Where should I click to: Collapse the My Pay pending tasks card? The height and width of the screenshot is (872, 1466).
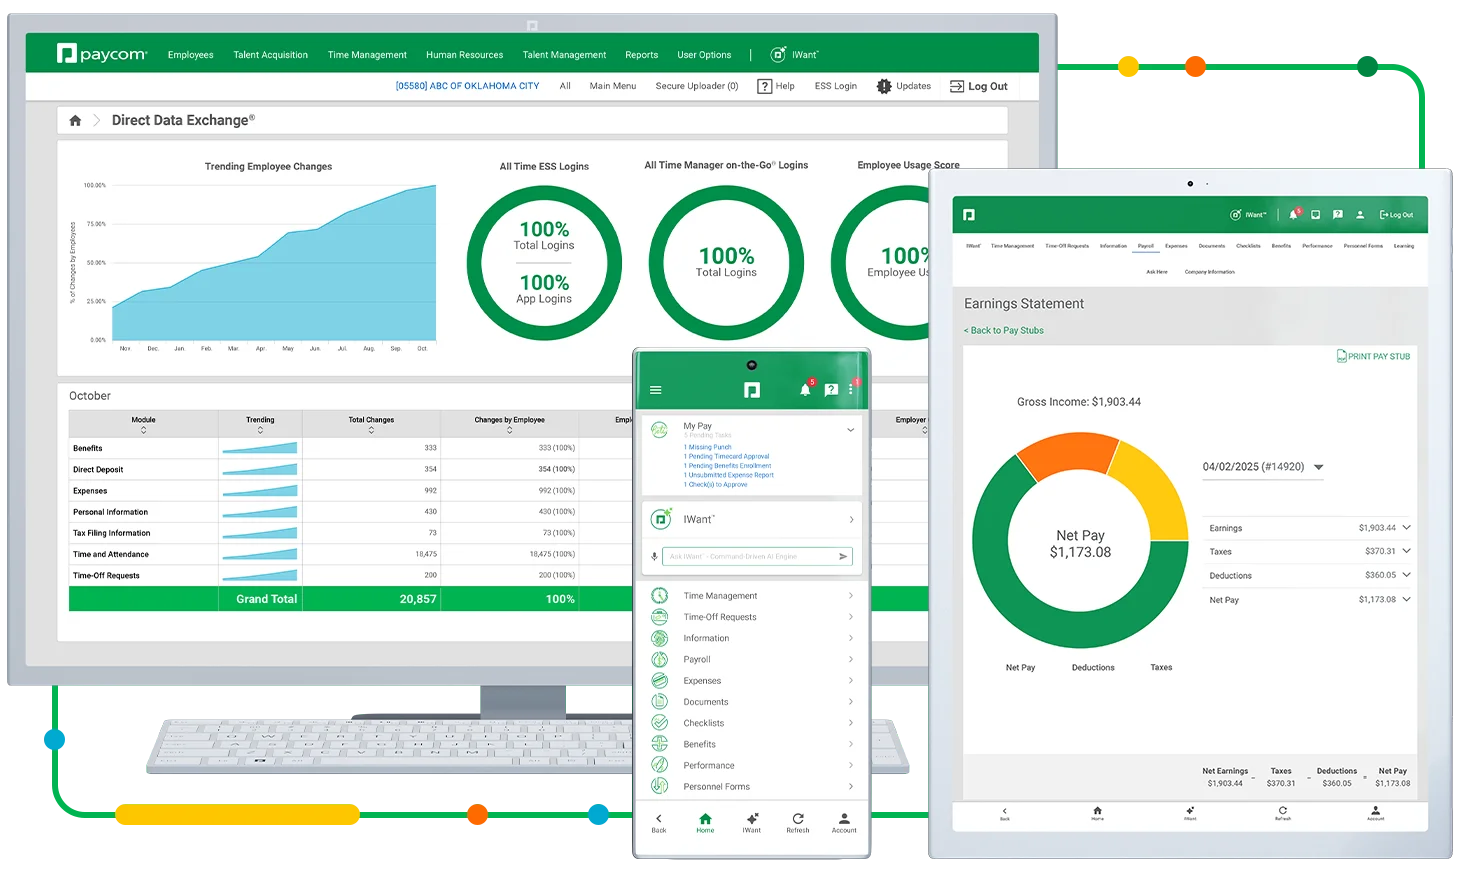point(851,430)
